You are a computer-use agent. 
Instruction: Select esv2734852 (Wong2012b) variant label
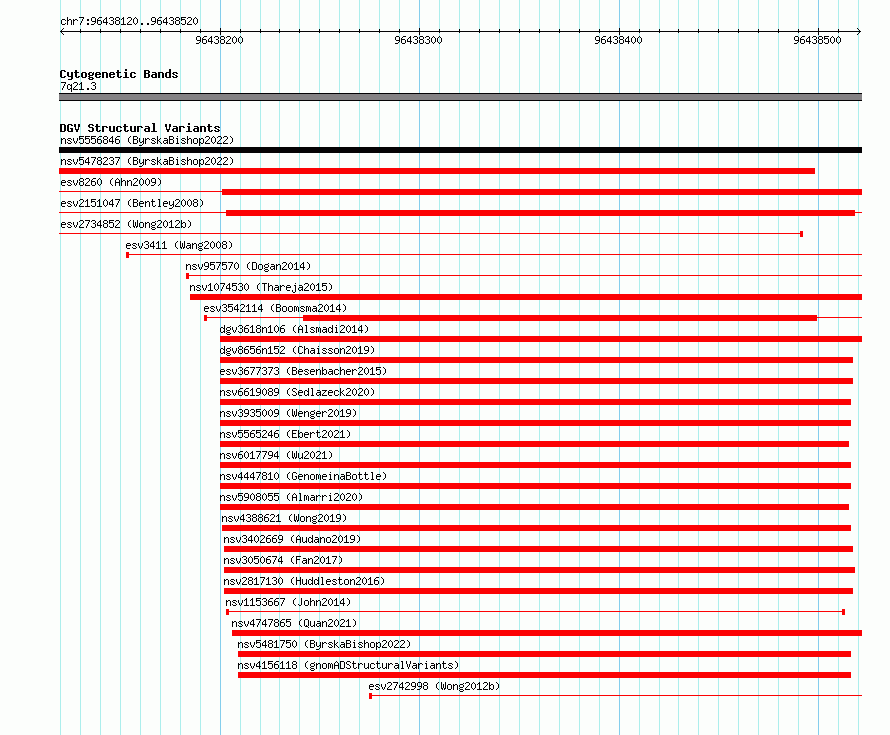(126, 224)
